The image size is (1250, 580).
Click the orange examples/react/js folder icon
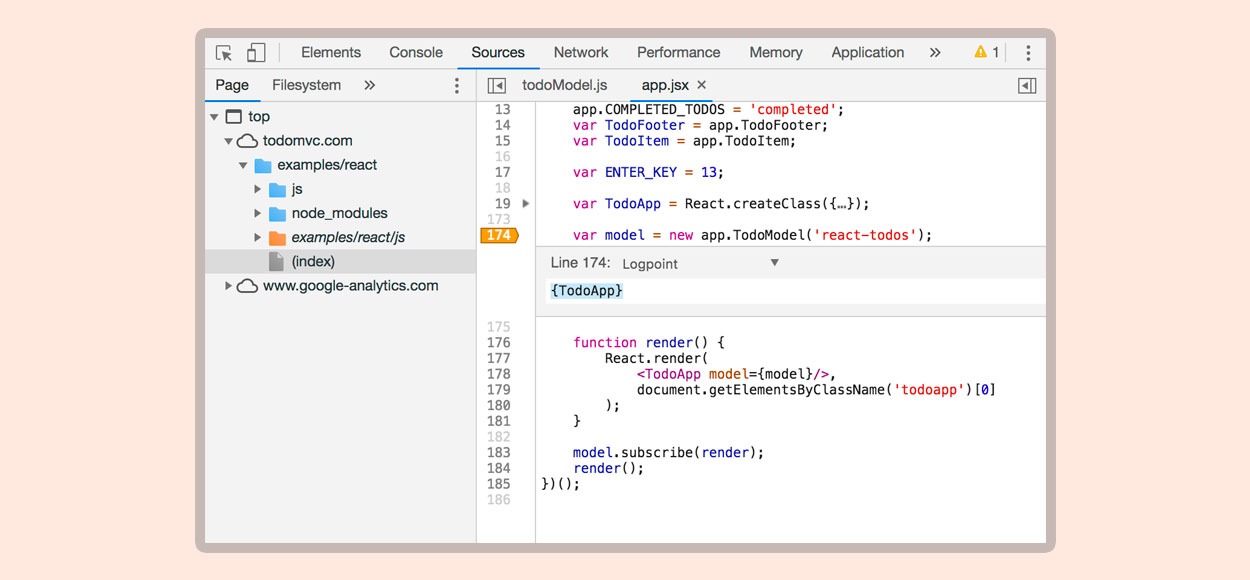click(278, 237)
